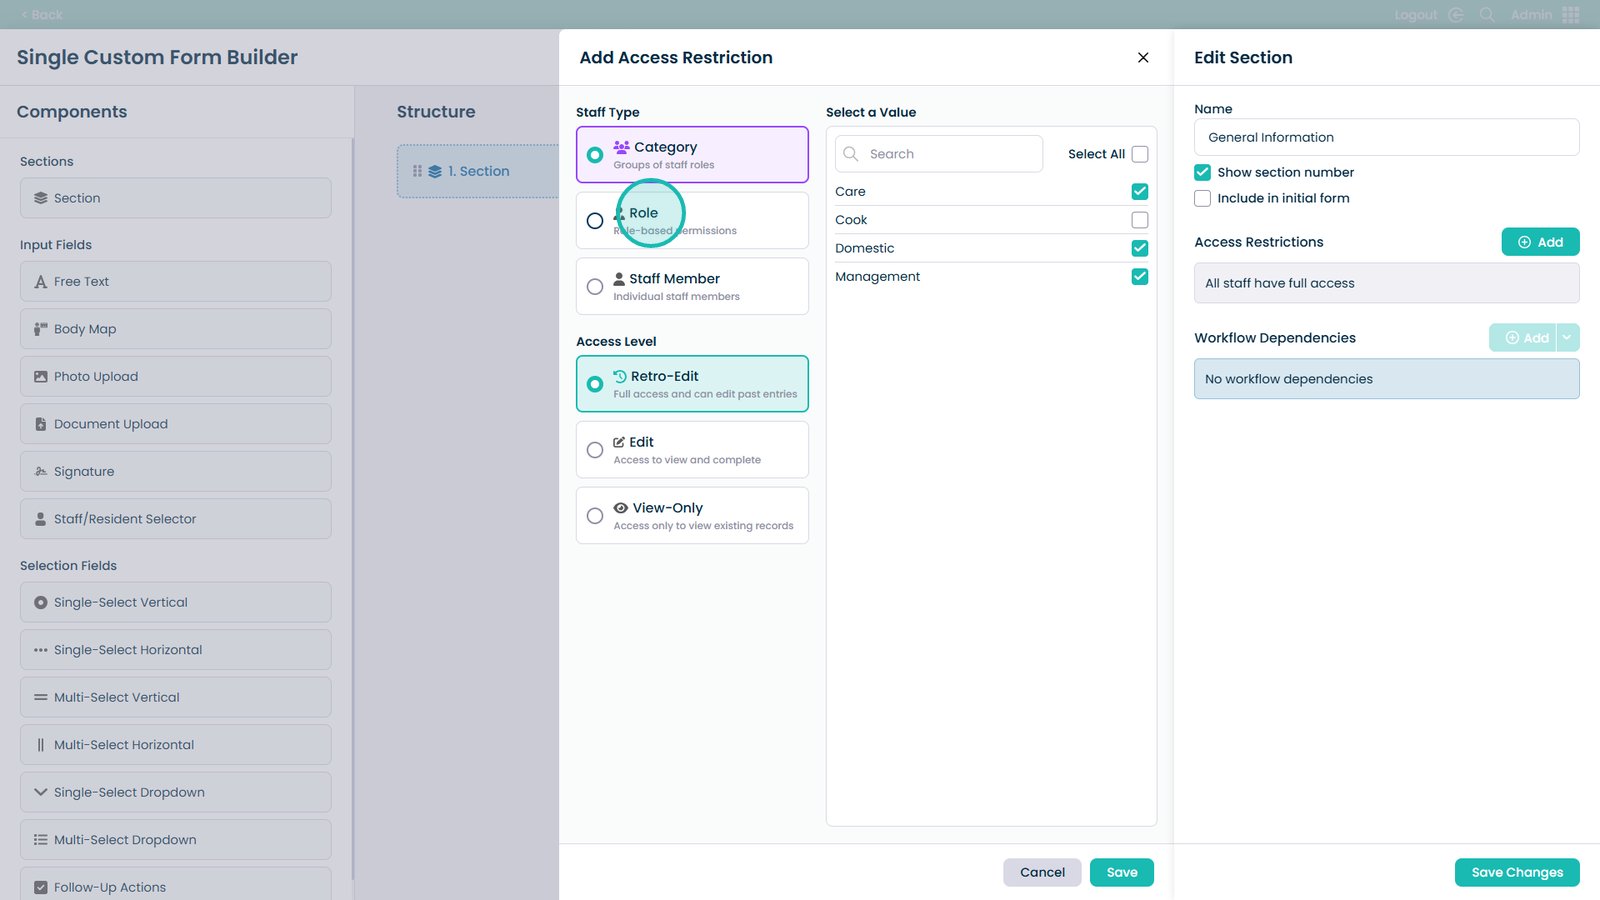The height and width of the screenshot is (900, 1600).
Task: Select the 1. Section structure item
Action: [x=478, y=171]
